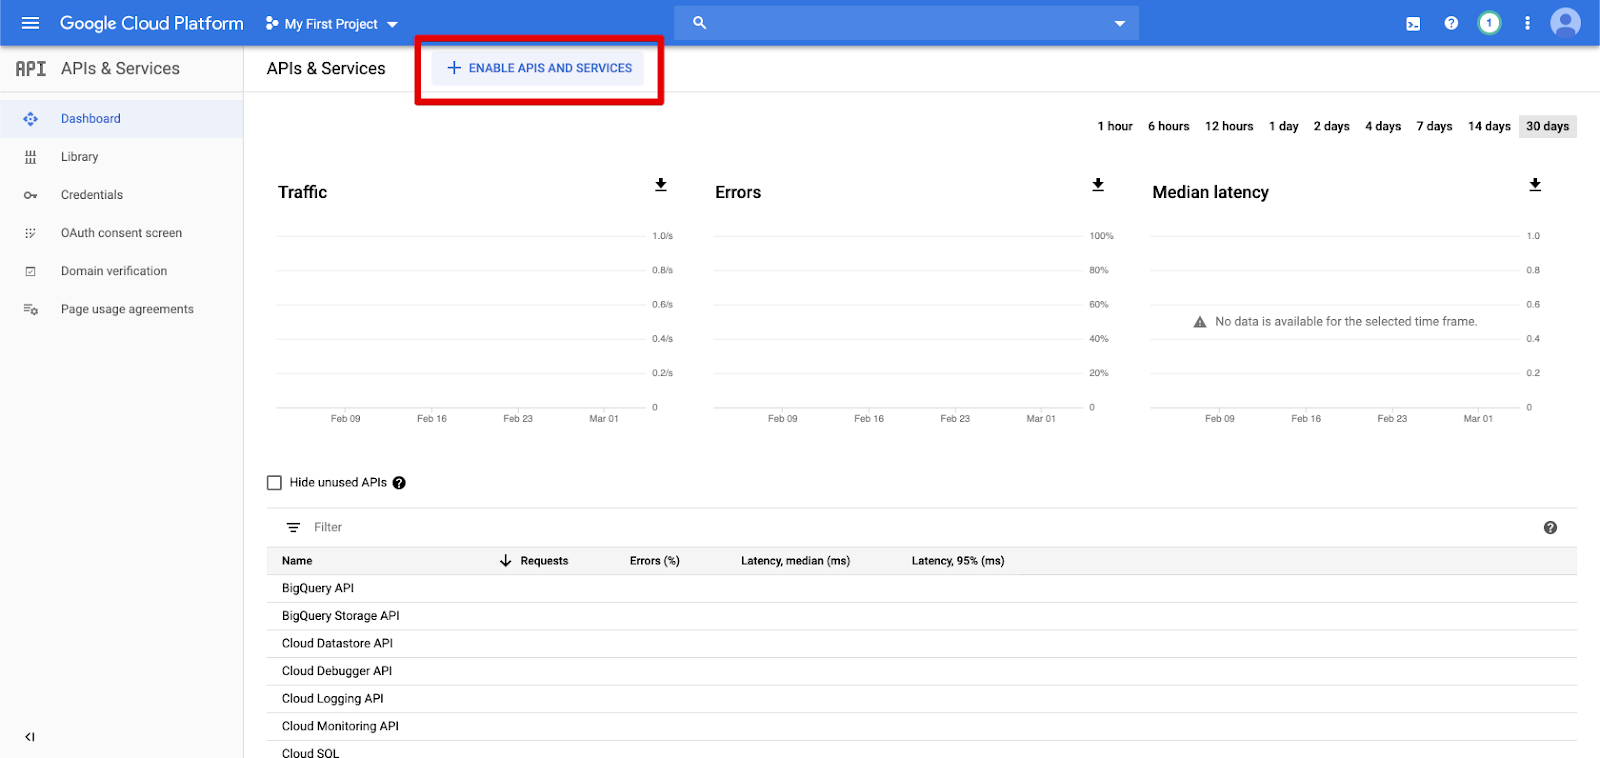
Task: Open the BigQuery API link
Action: click(x=318, y=588)
